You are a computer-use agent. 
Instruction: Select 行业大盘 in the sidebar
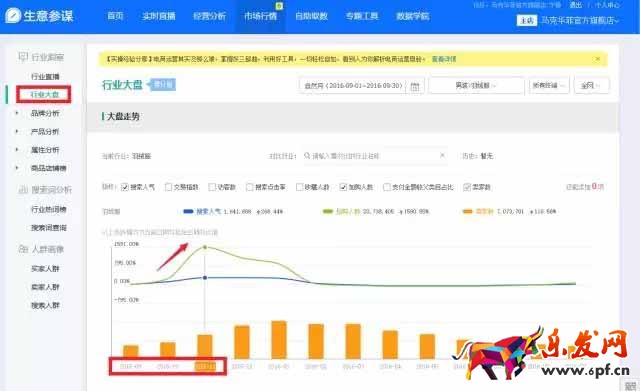click(44, 94)
